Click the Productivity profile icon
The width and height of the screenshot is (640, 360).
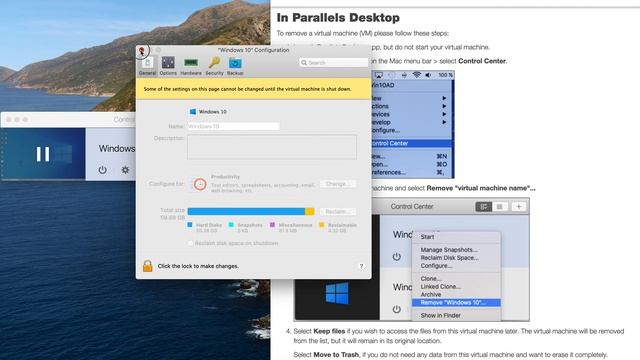pyautogui.click(x=200, y=184)
